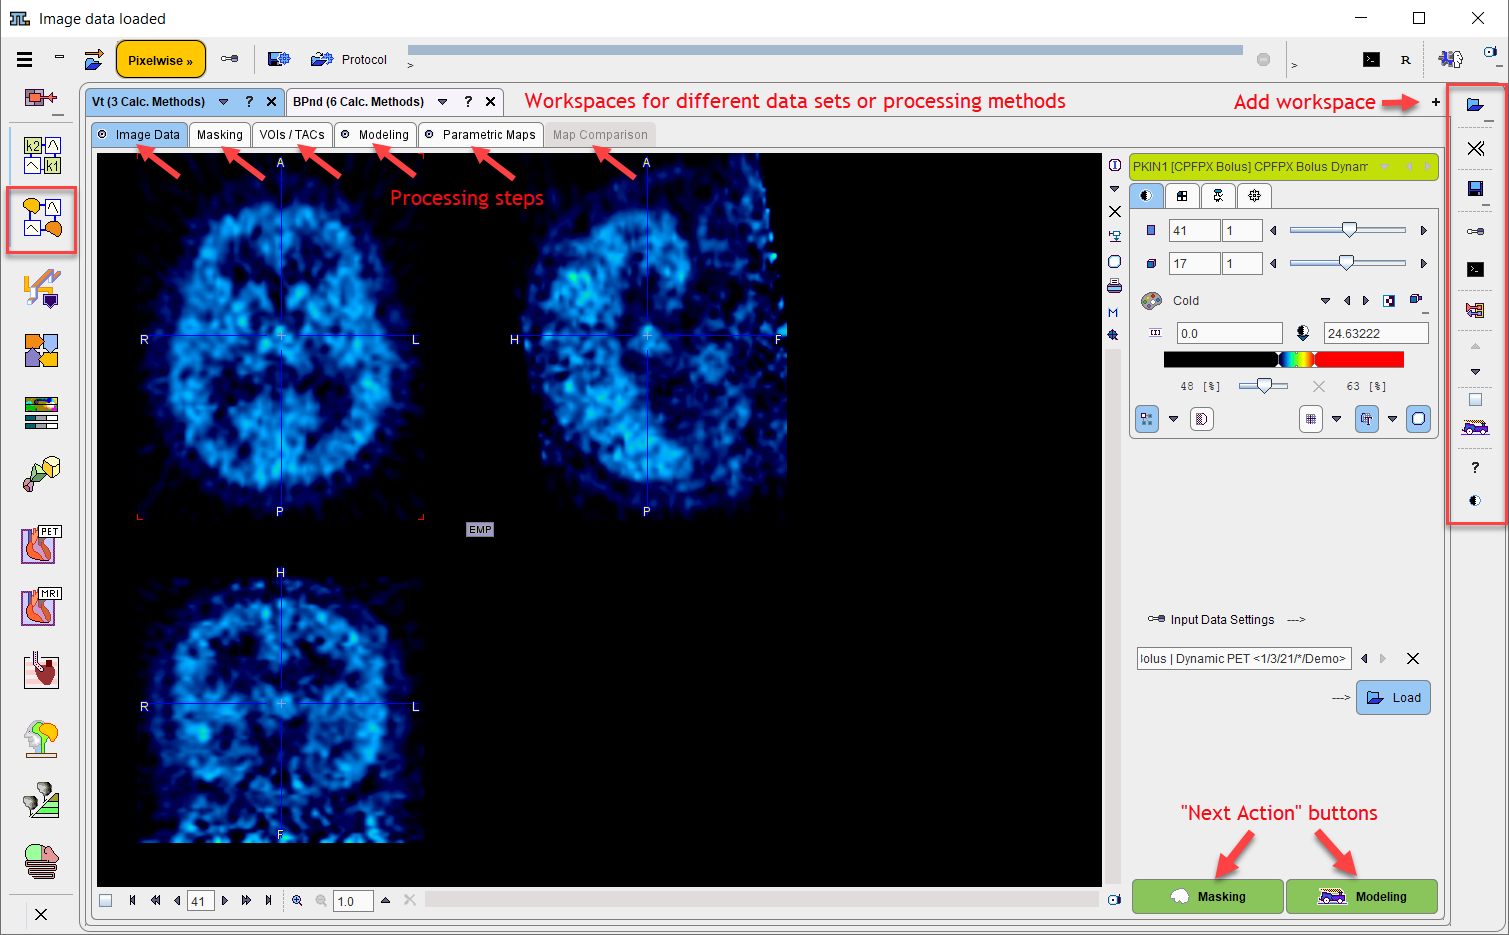Click the color palette icon next to Cold
This screenshot has width=1509, height=935.
[x=1152, y=300]
